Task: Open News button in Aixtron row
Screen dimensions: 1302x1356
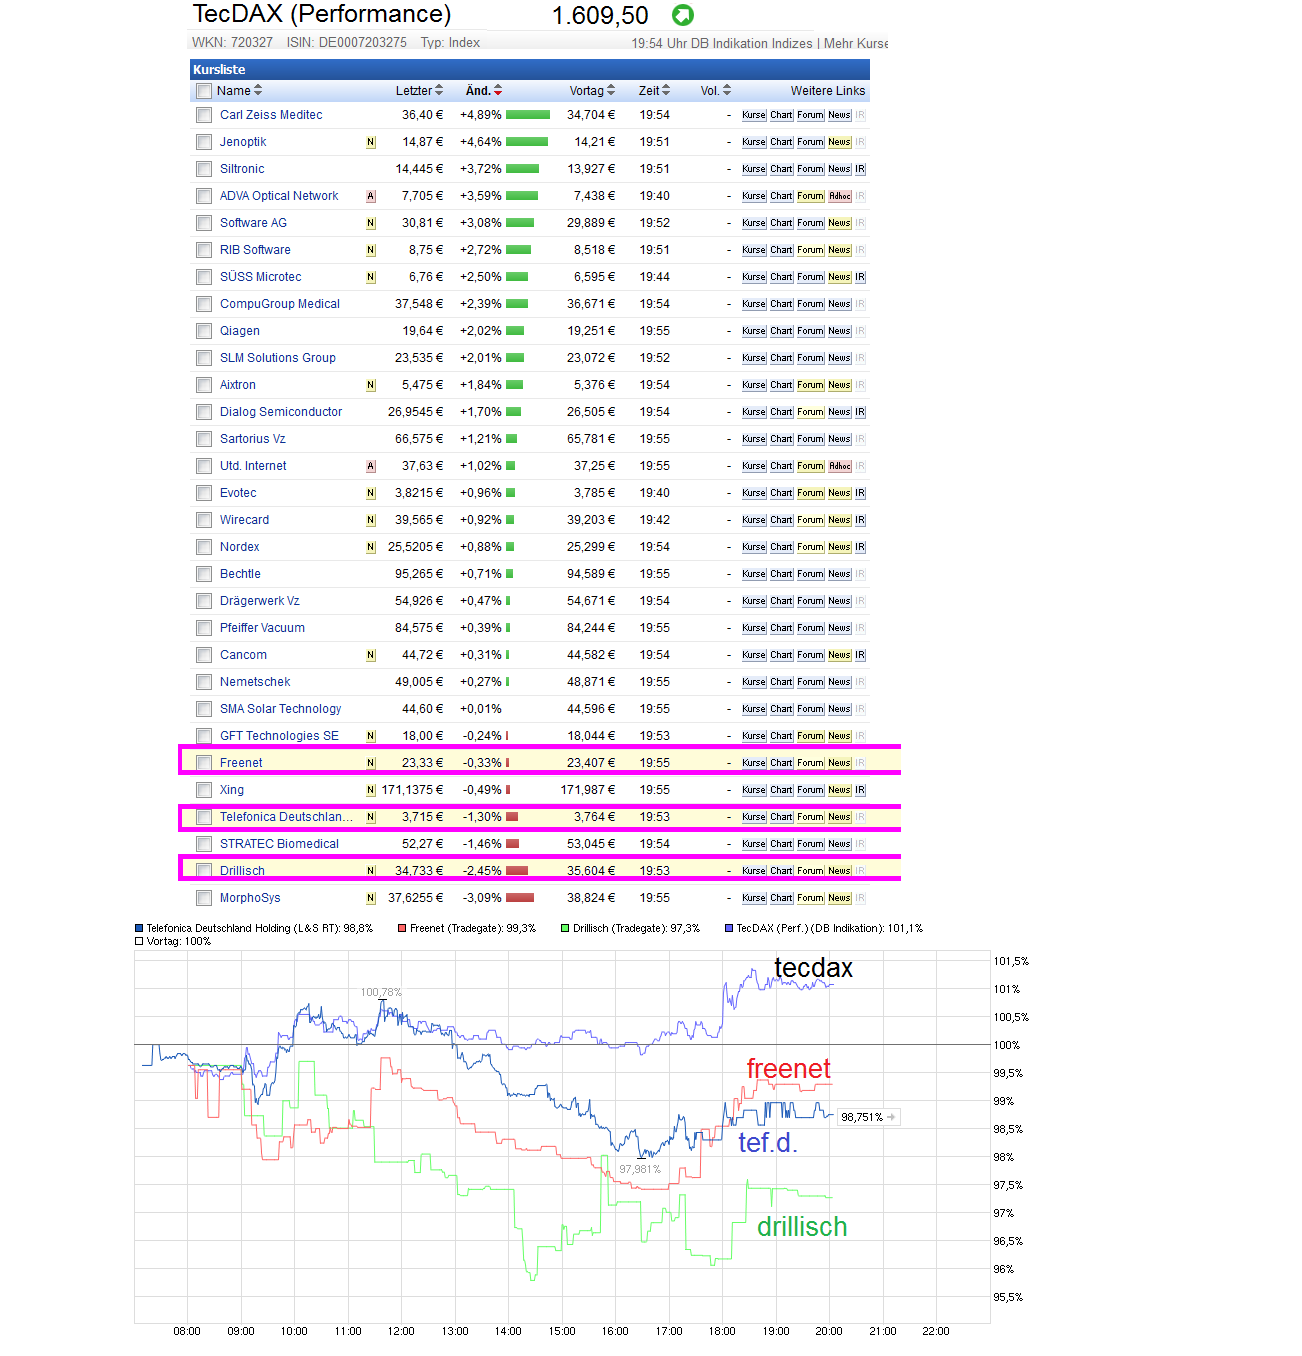Action: 840,385
